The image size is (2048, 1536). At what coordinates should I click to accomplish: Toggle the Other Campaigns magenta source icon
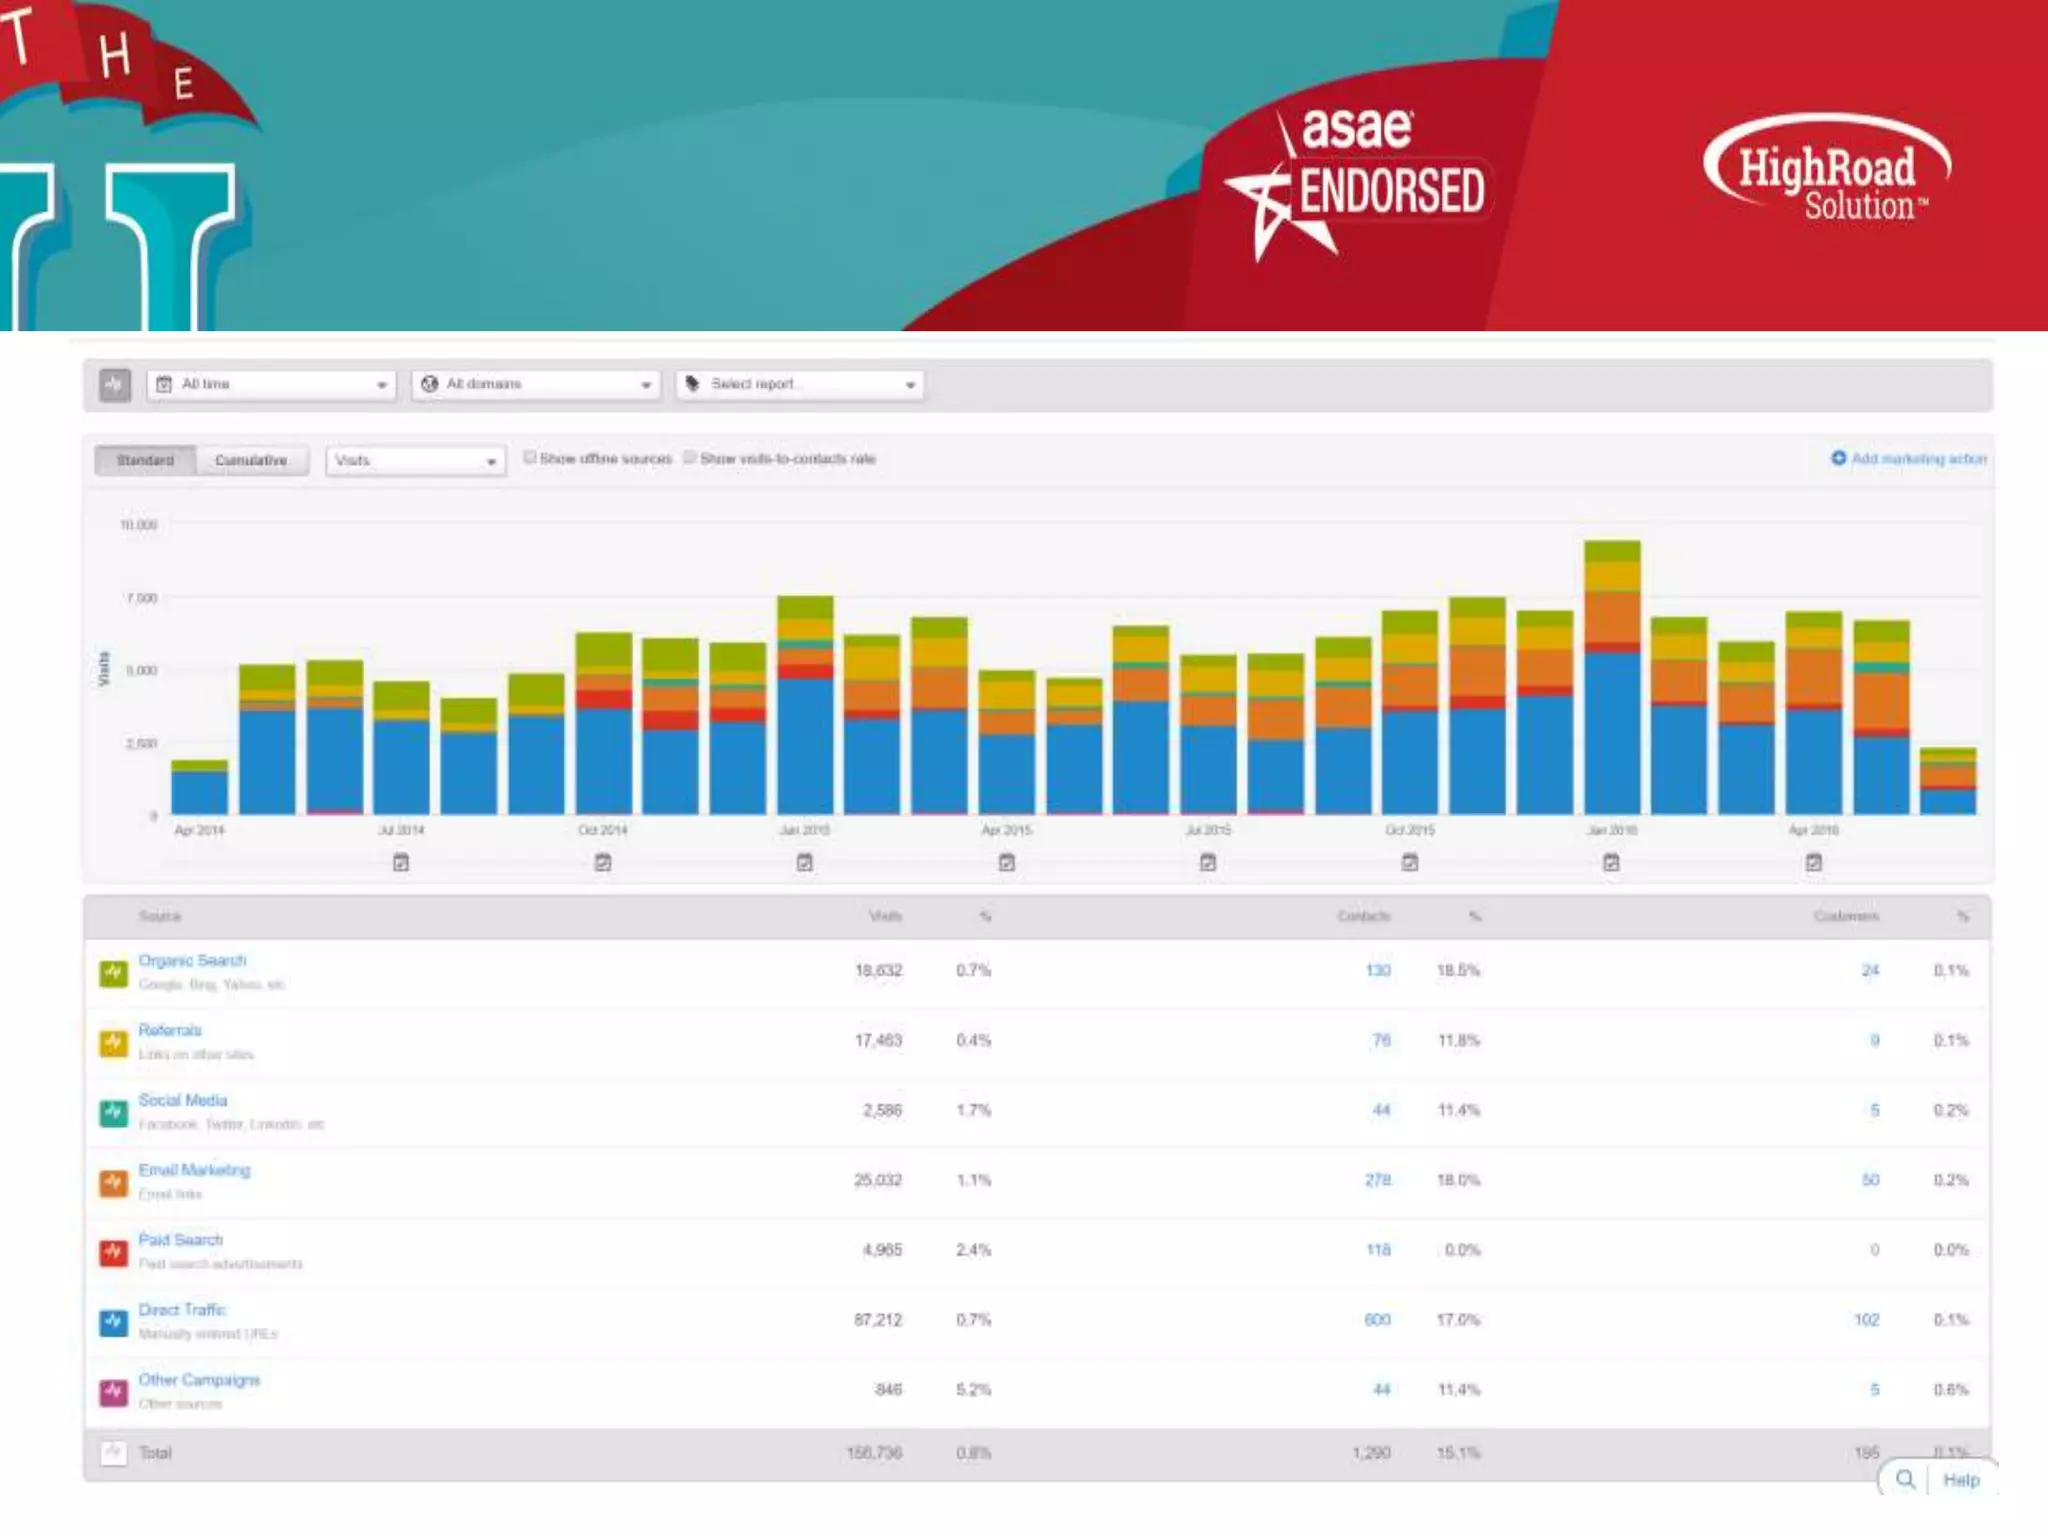(113, 1393)
